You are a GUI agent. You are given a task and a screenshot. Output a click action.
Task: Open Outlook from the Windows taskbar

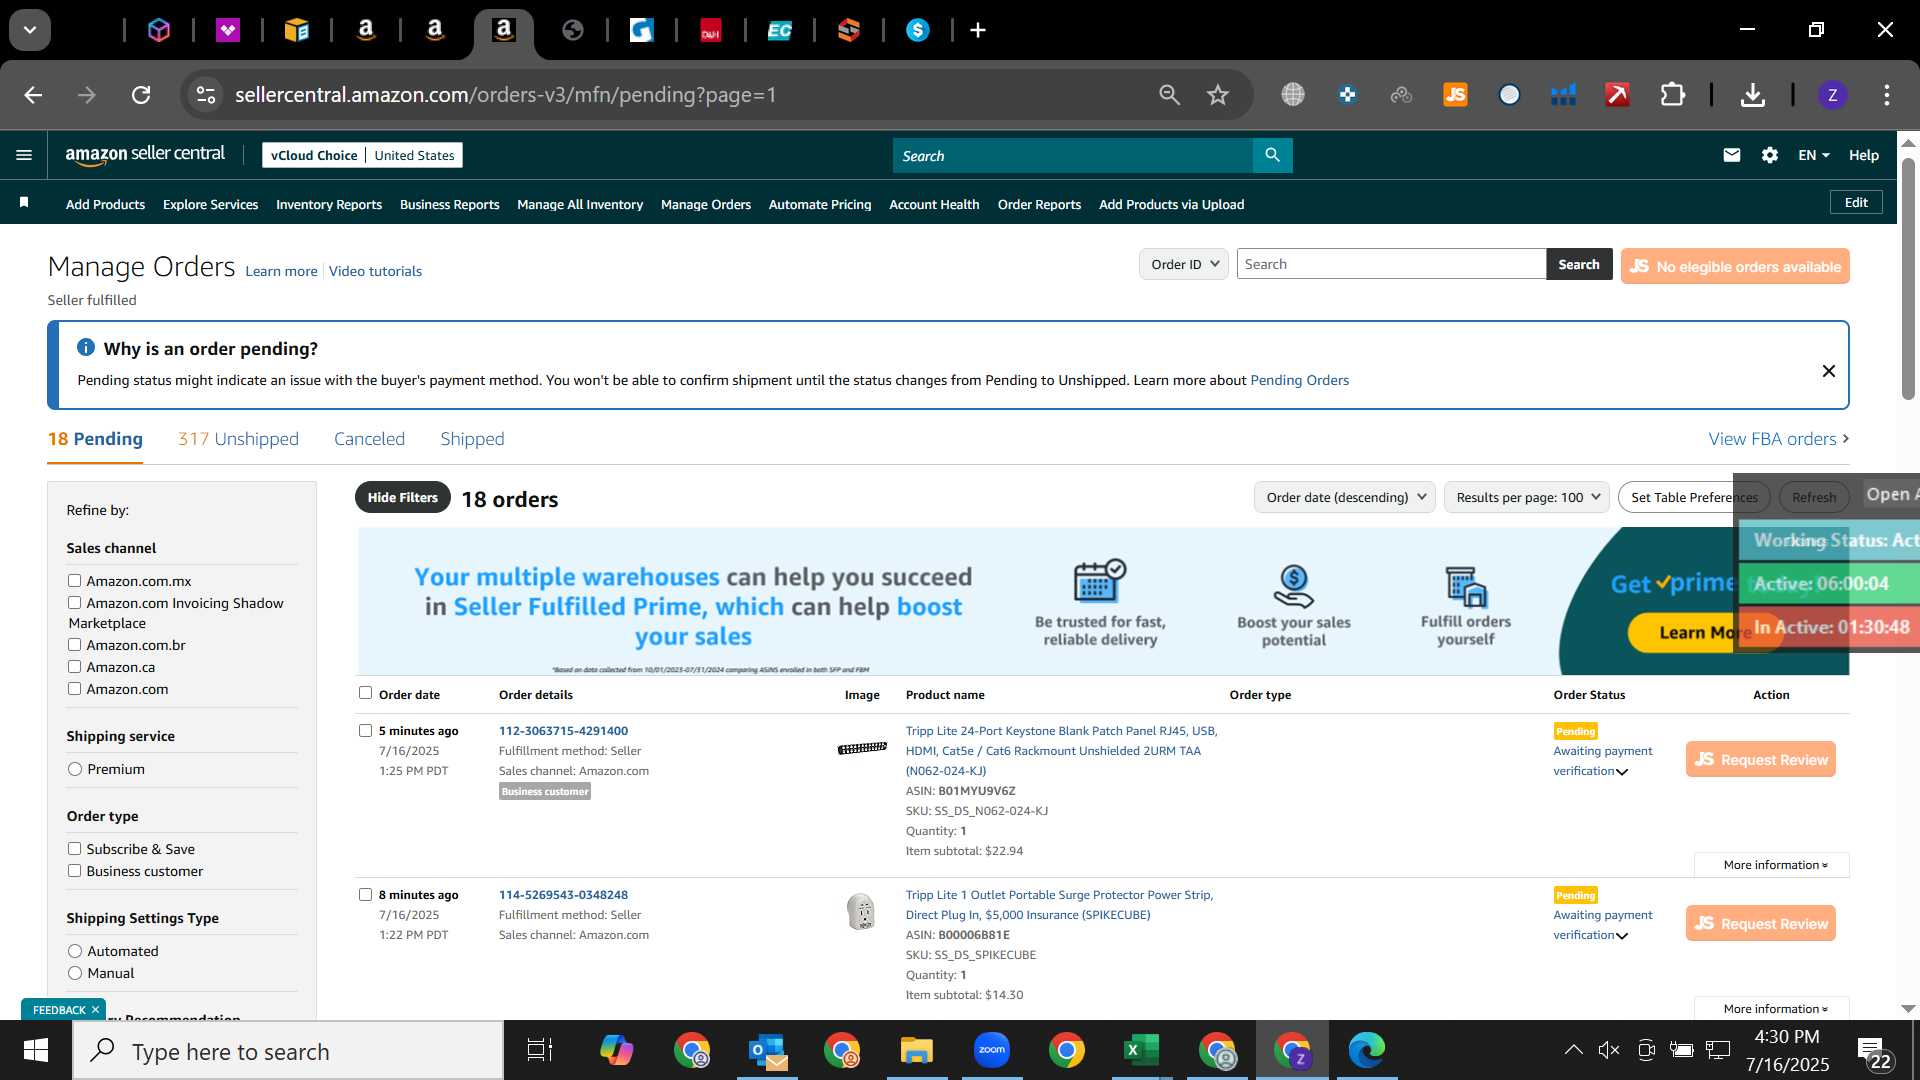(767, 1050)
